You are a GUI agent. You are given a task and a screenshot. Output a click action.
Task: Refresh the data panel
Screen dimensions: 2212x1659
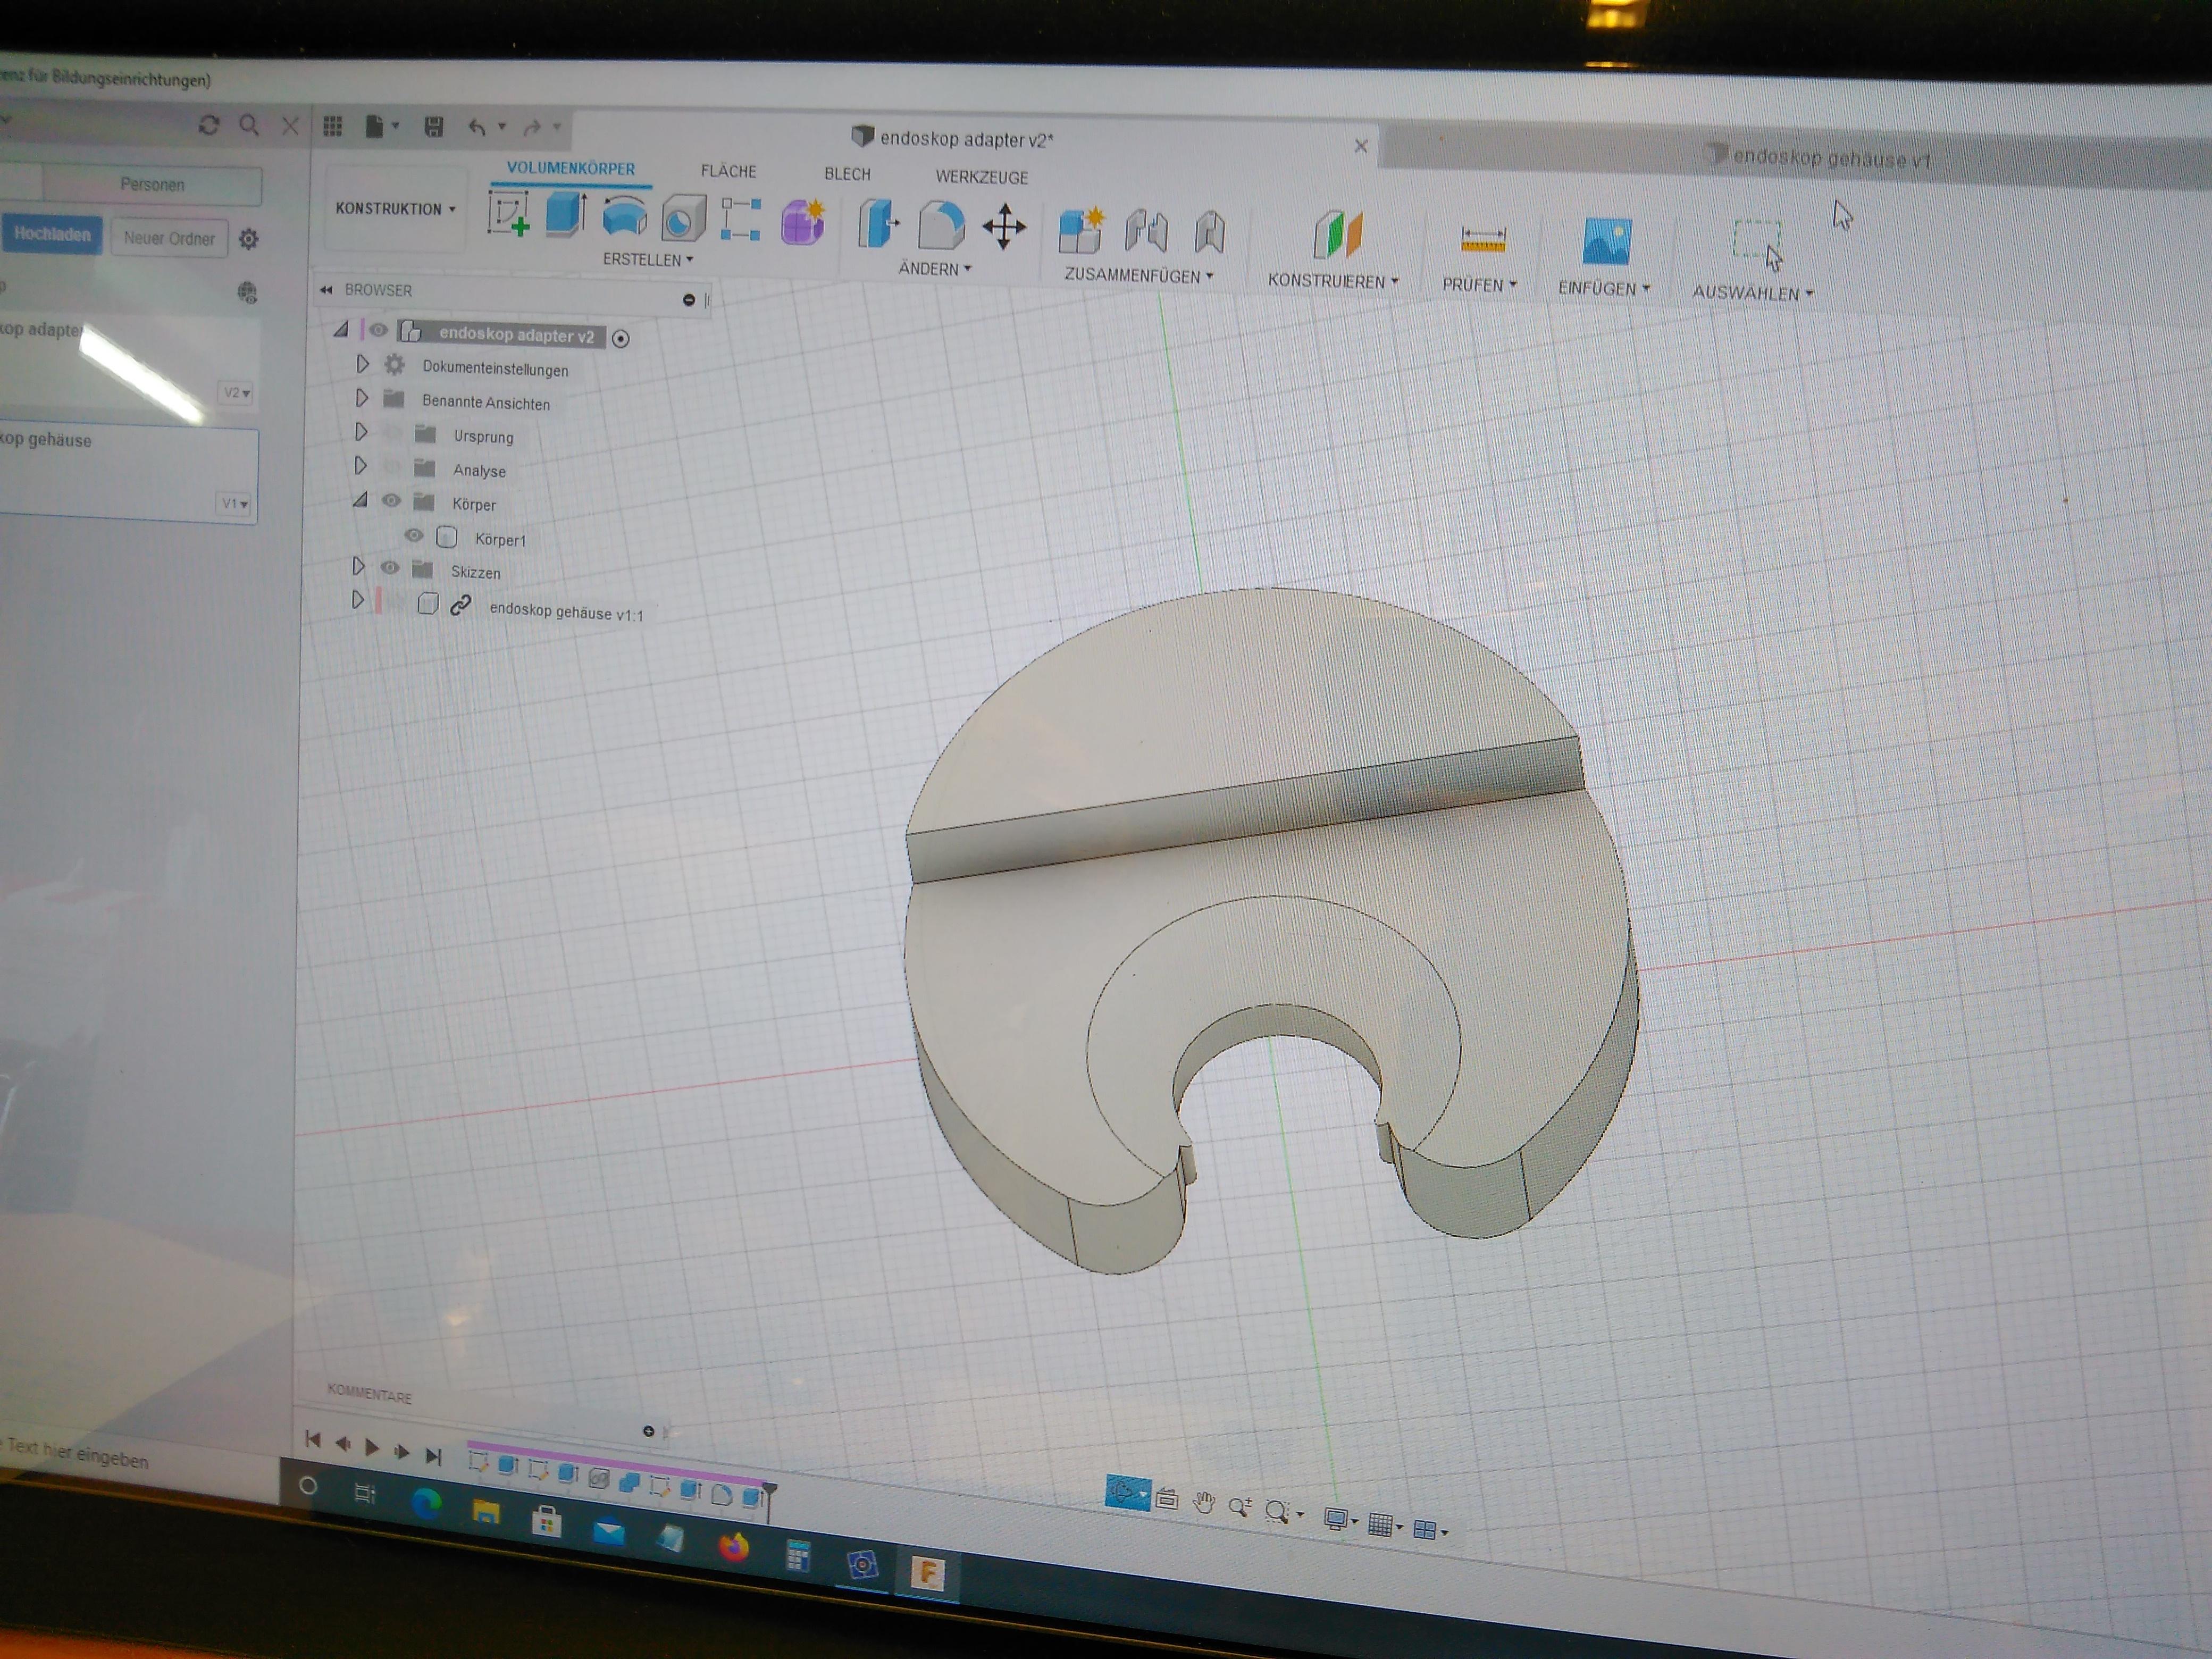209,124
